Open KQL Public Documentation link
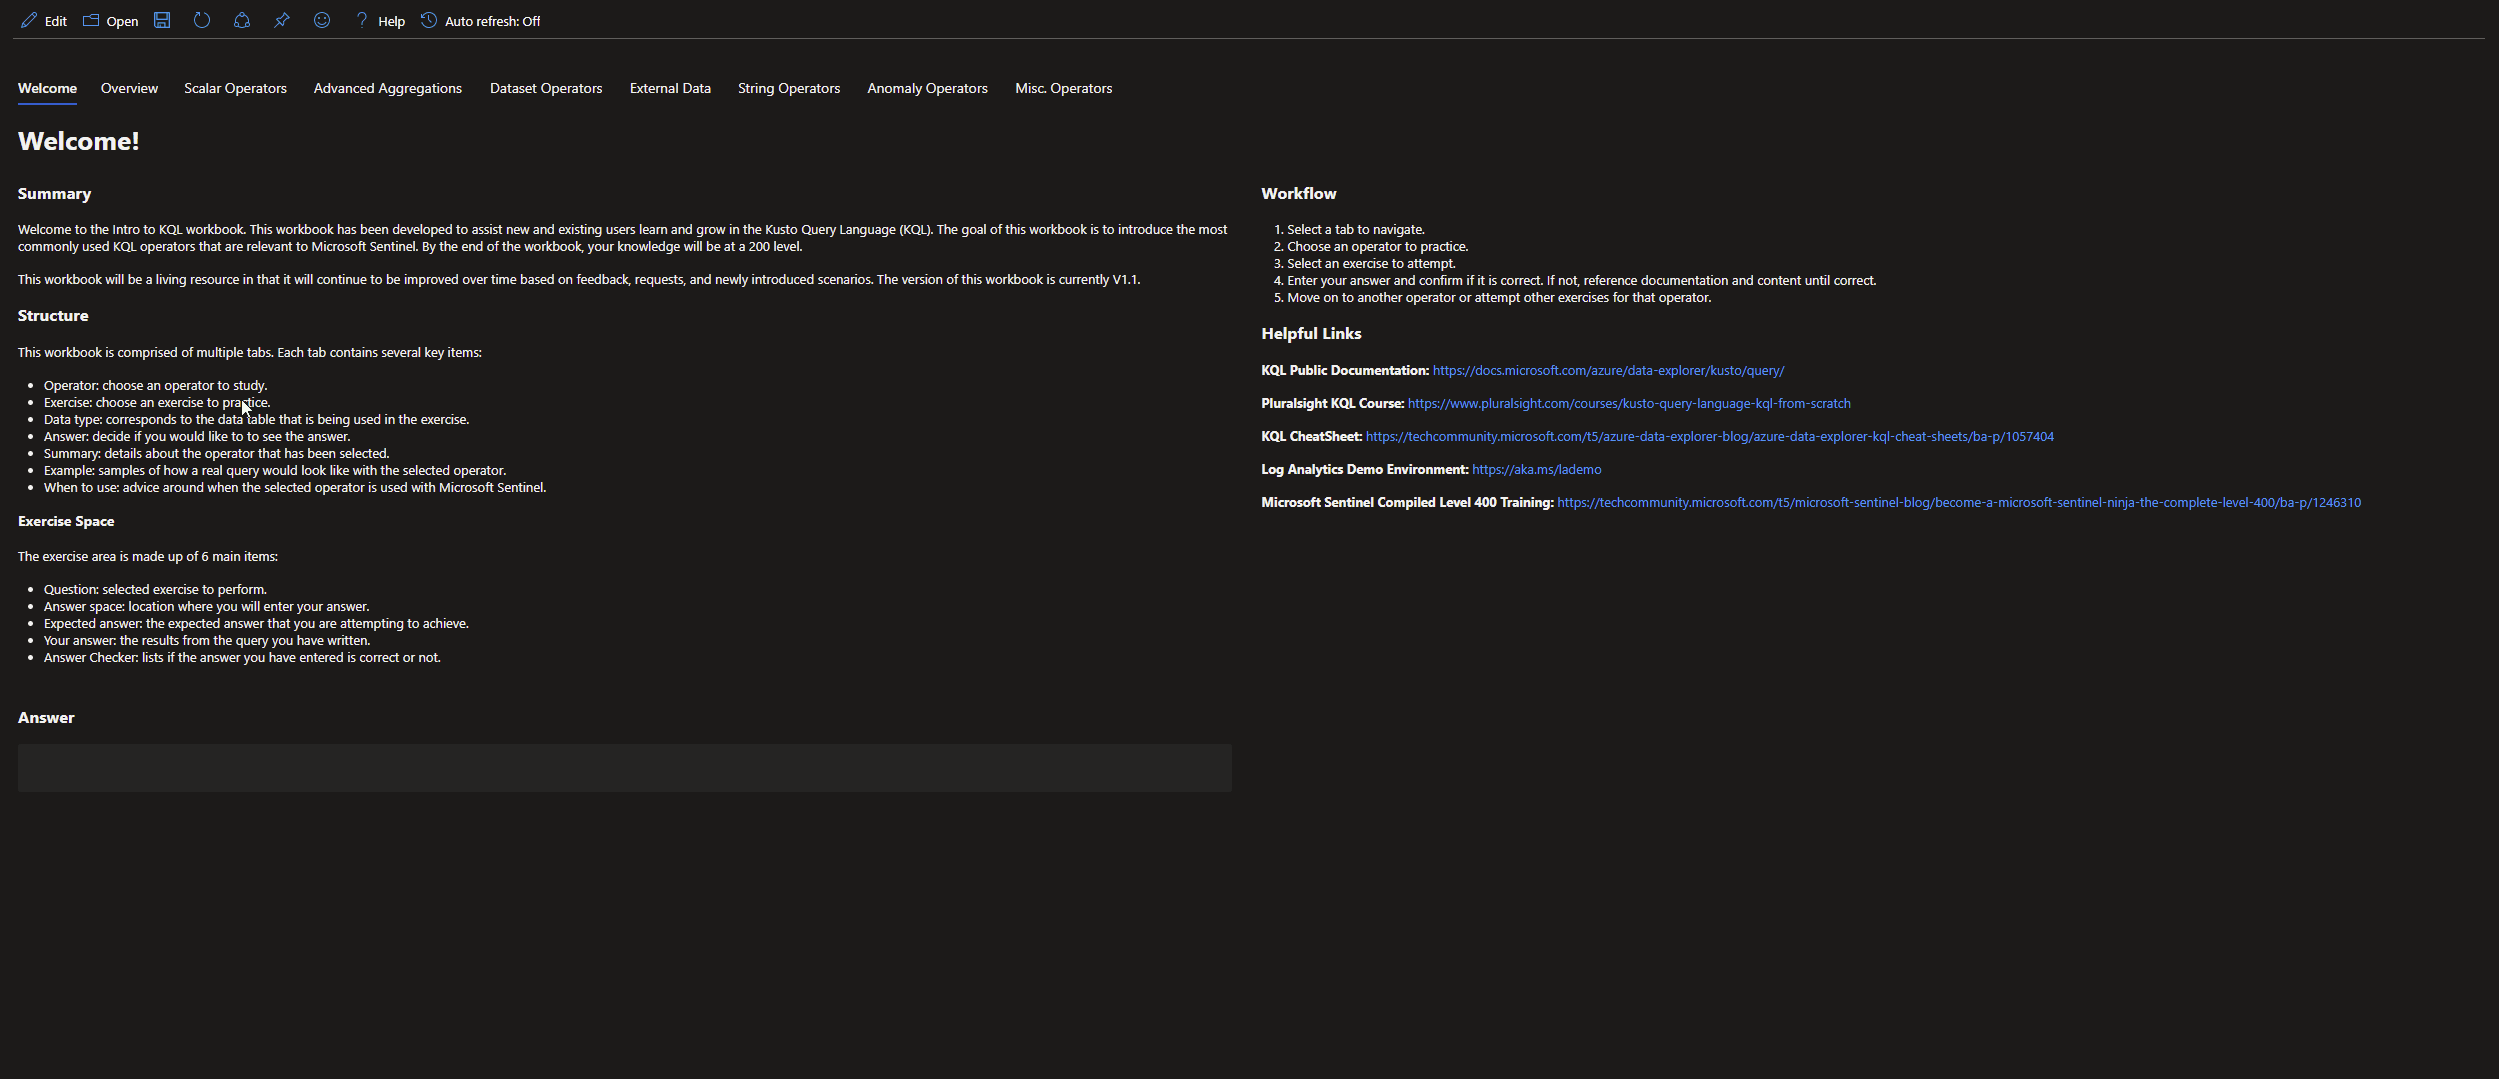This screenshot has width=2499, height=1079. (x=1608, y=371)
